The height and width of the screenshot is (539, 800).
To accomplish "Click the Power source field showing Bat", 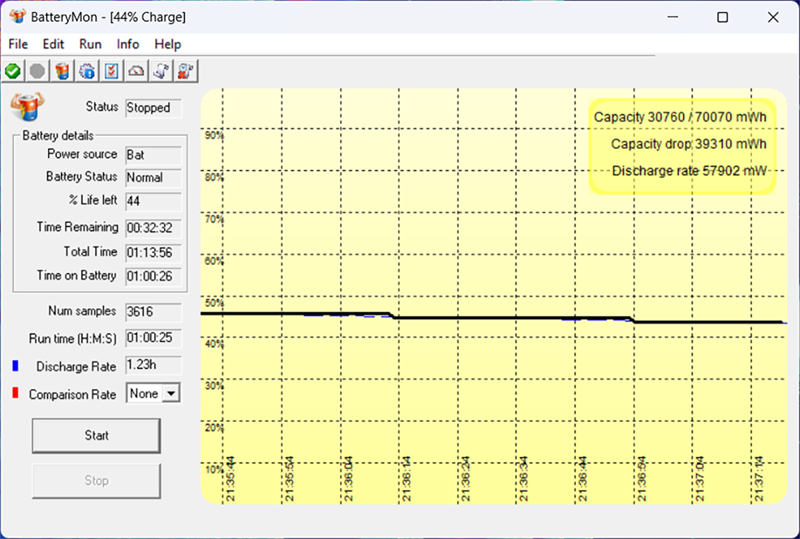I will coord(153,155).
